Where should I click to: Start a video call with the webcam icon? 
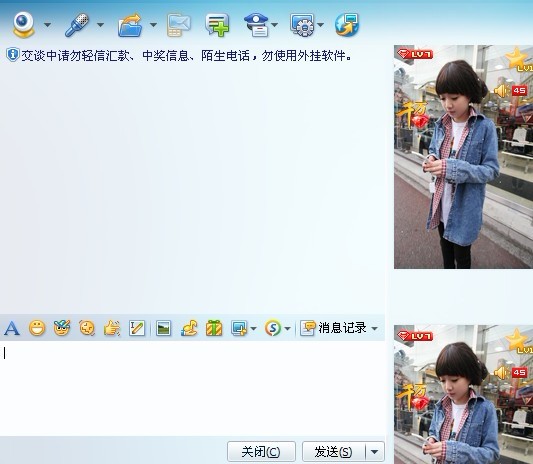(23, 24)
